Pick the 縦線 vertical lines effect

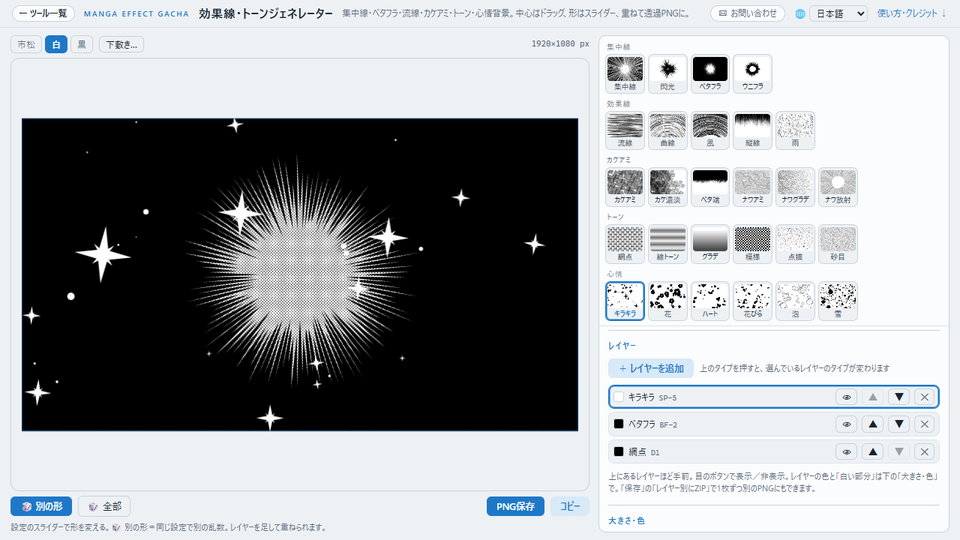tap(752, 130)
